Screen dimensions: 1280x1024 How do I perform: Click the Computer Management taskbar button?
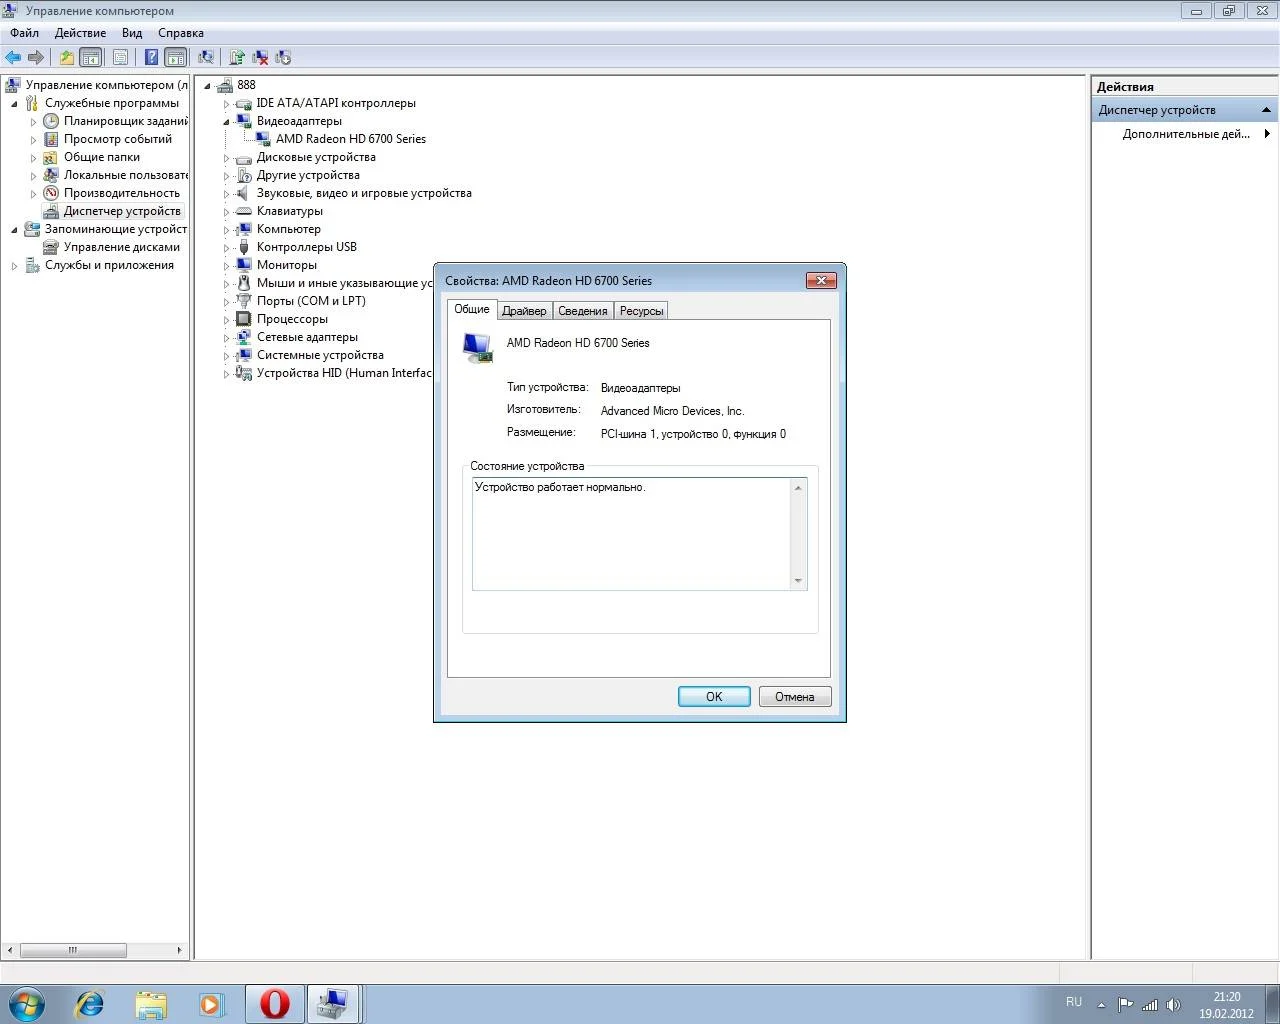[332, 1003]
